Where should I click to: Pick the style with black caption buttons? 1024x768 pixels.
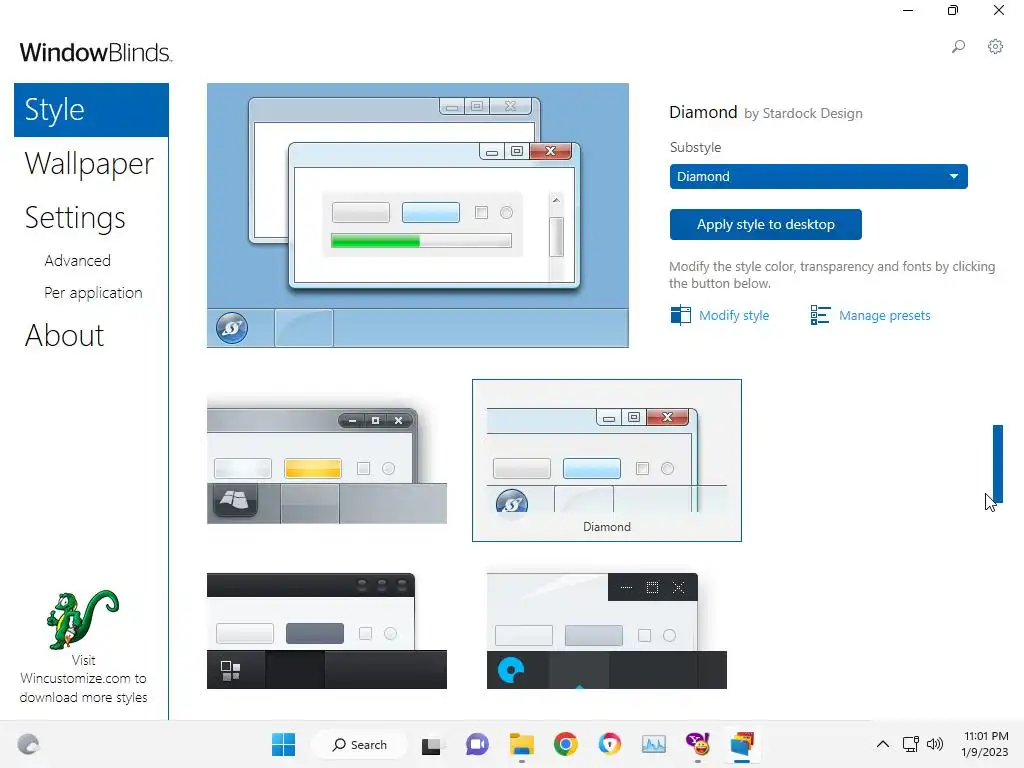pyautogui.click(x=607, y=631)
